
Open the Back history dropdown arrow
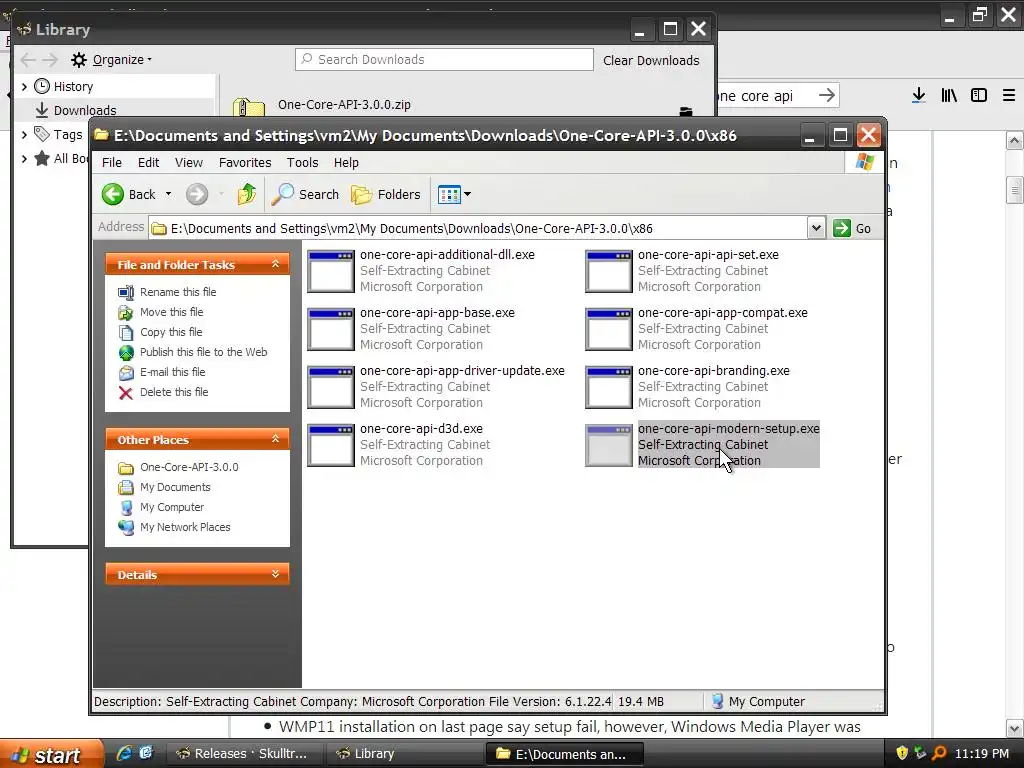click(168, 194)
